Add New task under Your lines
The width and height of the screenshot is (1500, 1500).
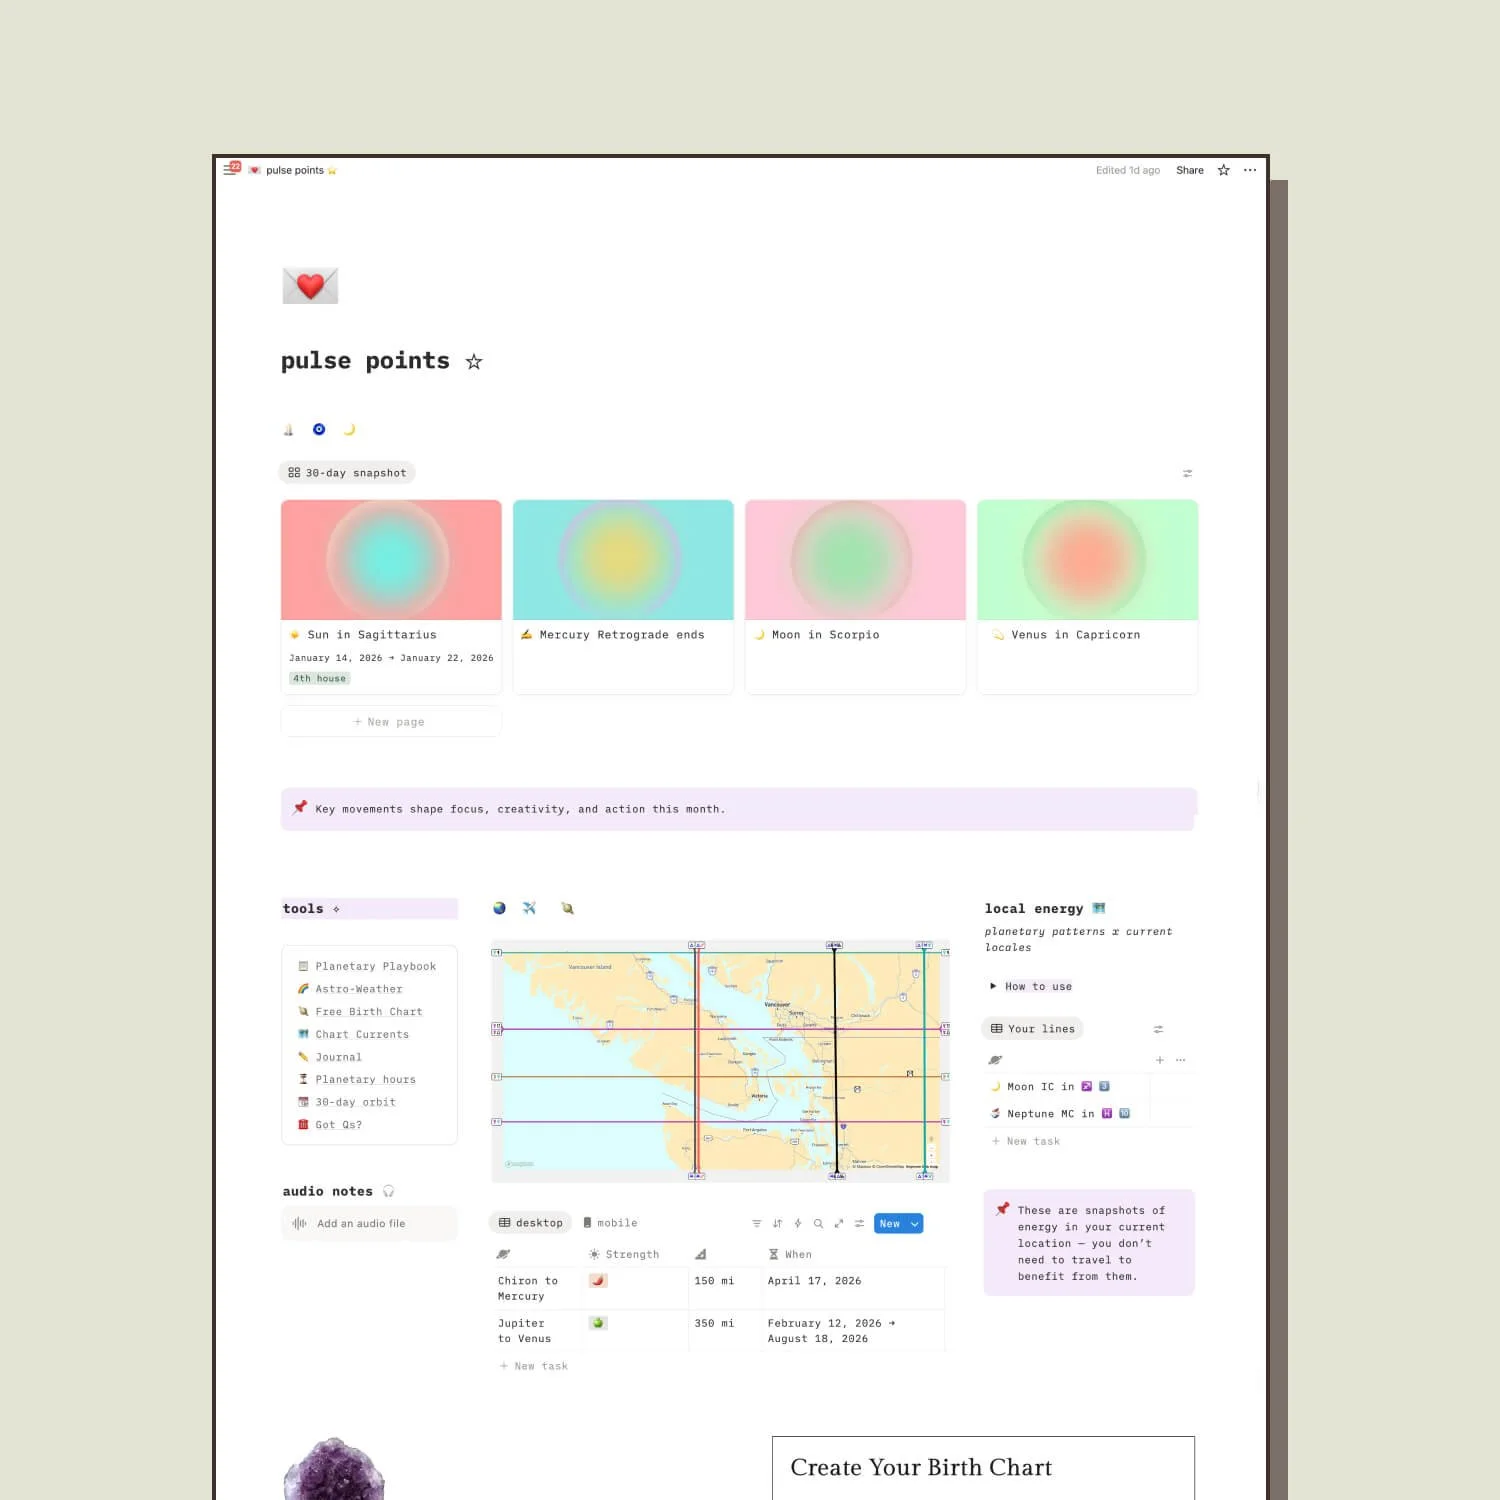[x=1025, y=1141]
